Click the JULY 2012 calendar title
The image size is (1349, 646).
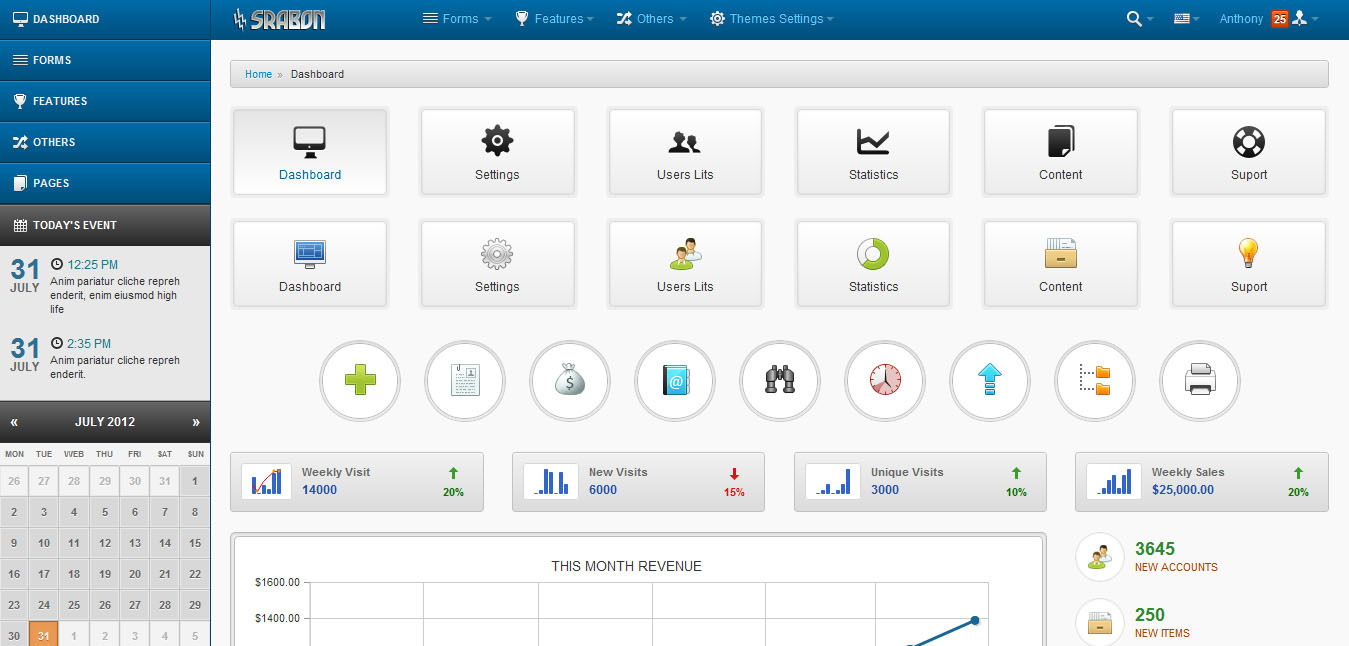tap(105, 422)
